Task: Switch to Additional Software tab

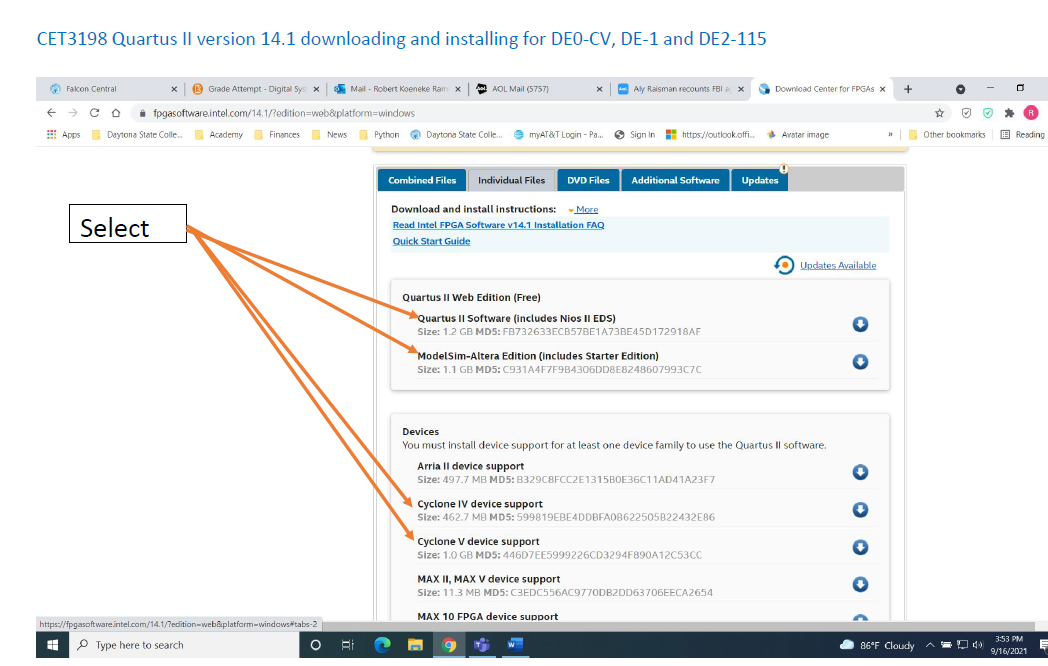Action: click(x=675, y=181)
